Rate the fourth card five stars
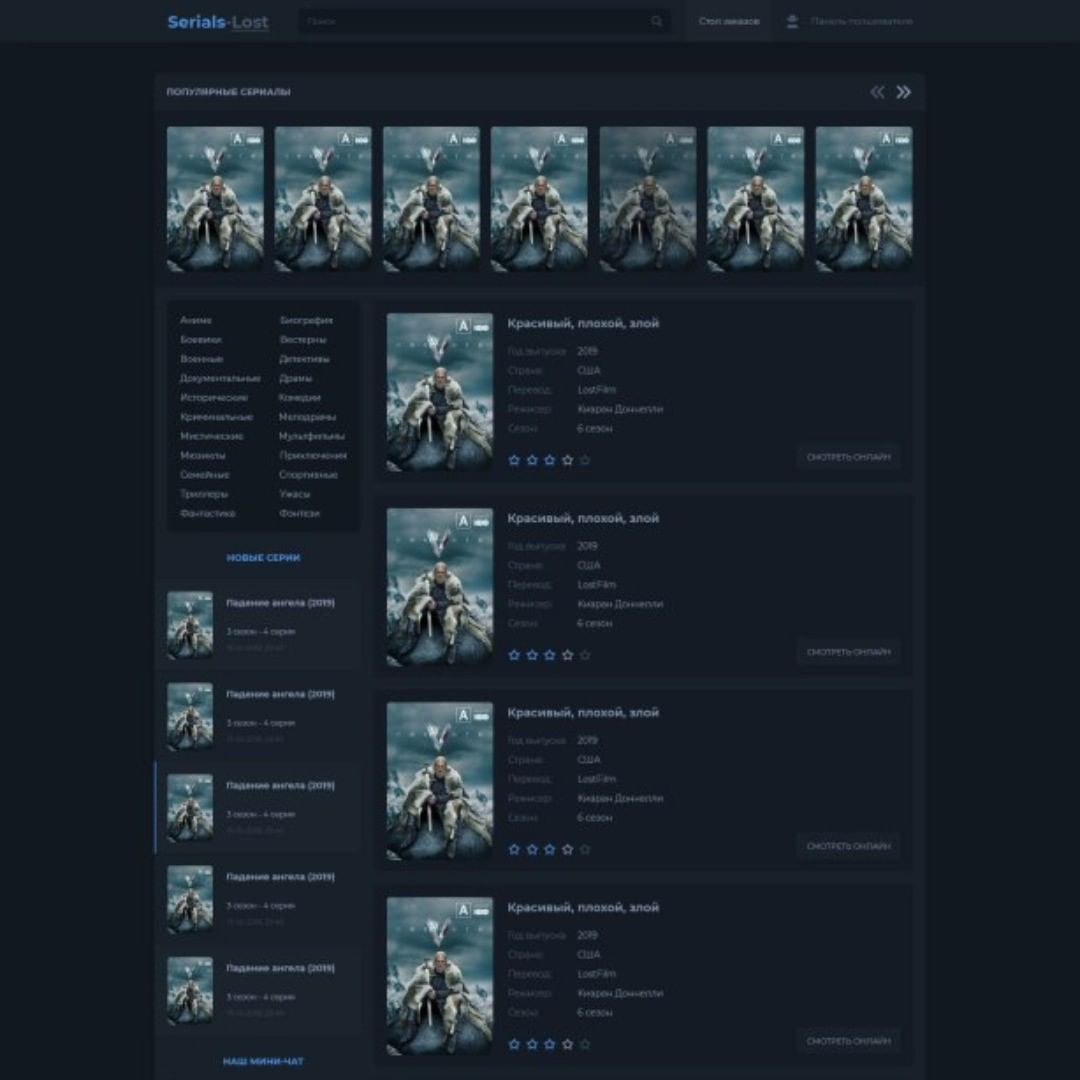Viewport: 1080px width, 1080px height. (x=585, y=1044)
